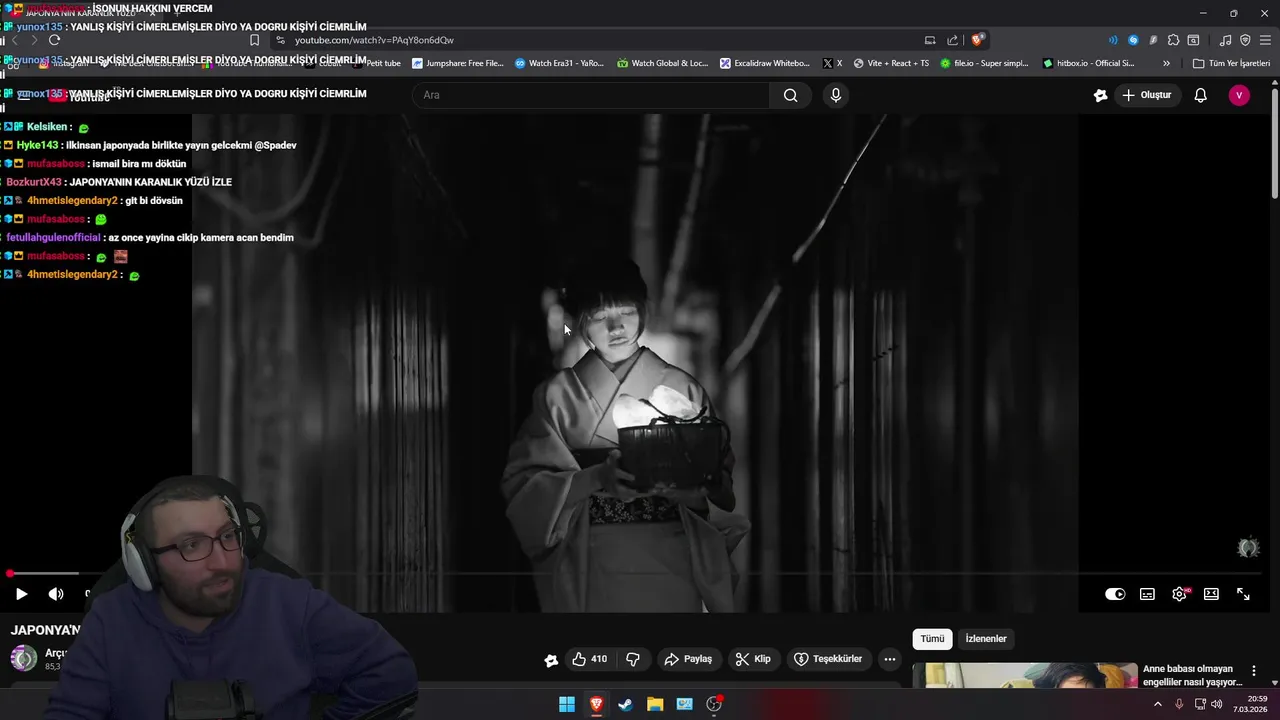This screenshot has height=720, width=1280.
Task: Click the Teşekkürler button
Action: click(x=828, y=659)
